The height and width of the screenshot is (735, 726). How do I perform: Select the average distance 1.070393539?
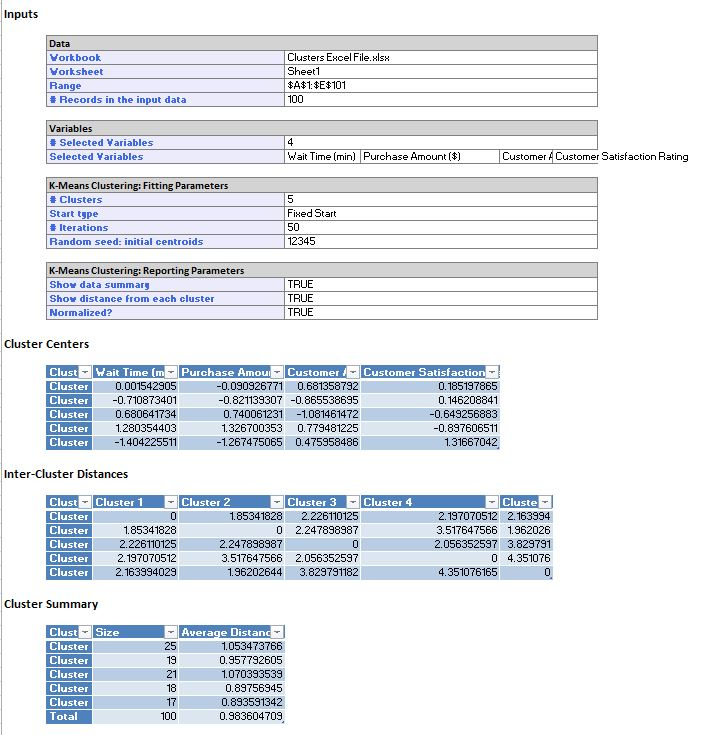click(x=232, y=675)
